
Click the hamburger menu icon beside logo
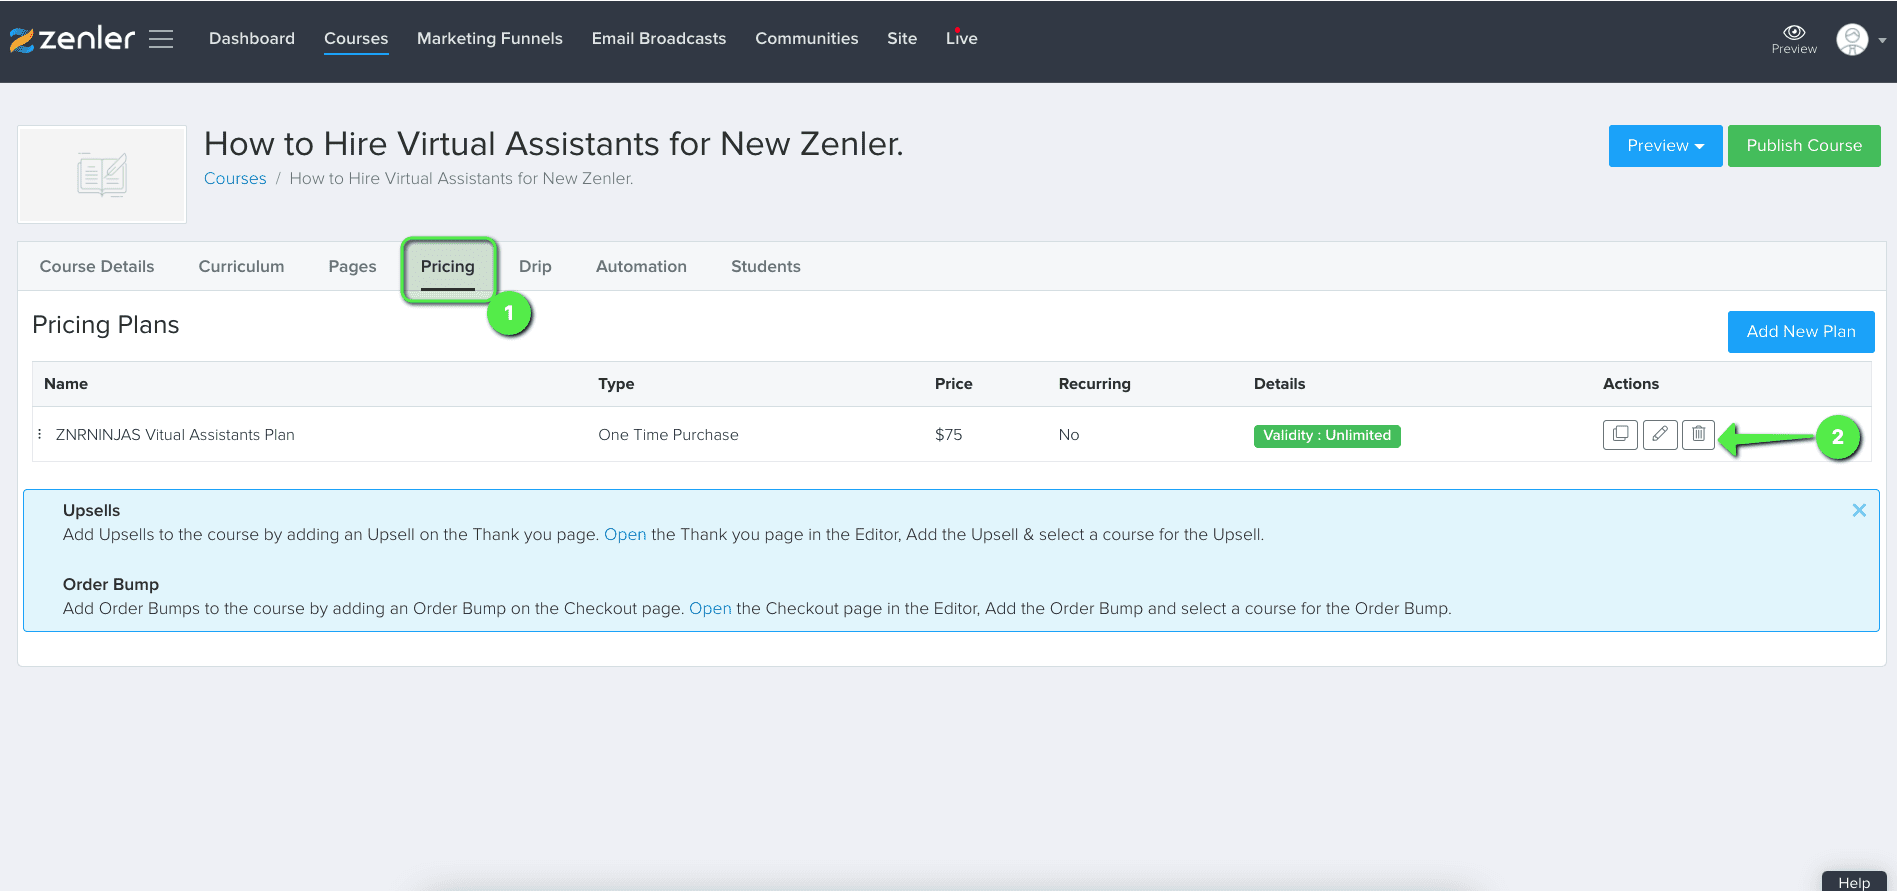(161, 39)
